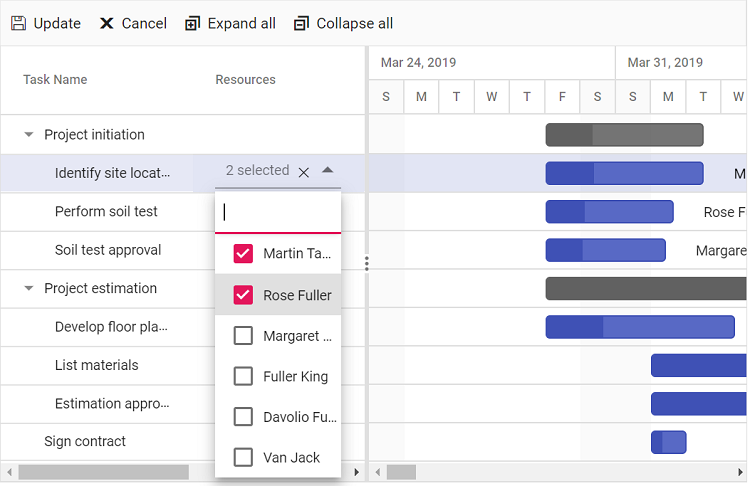
Task: Select Soil test approval task
Action: coord(108,250)
